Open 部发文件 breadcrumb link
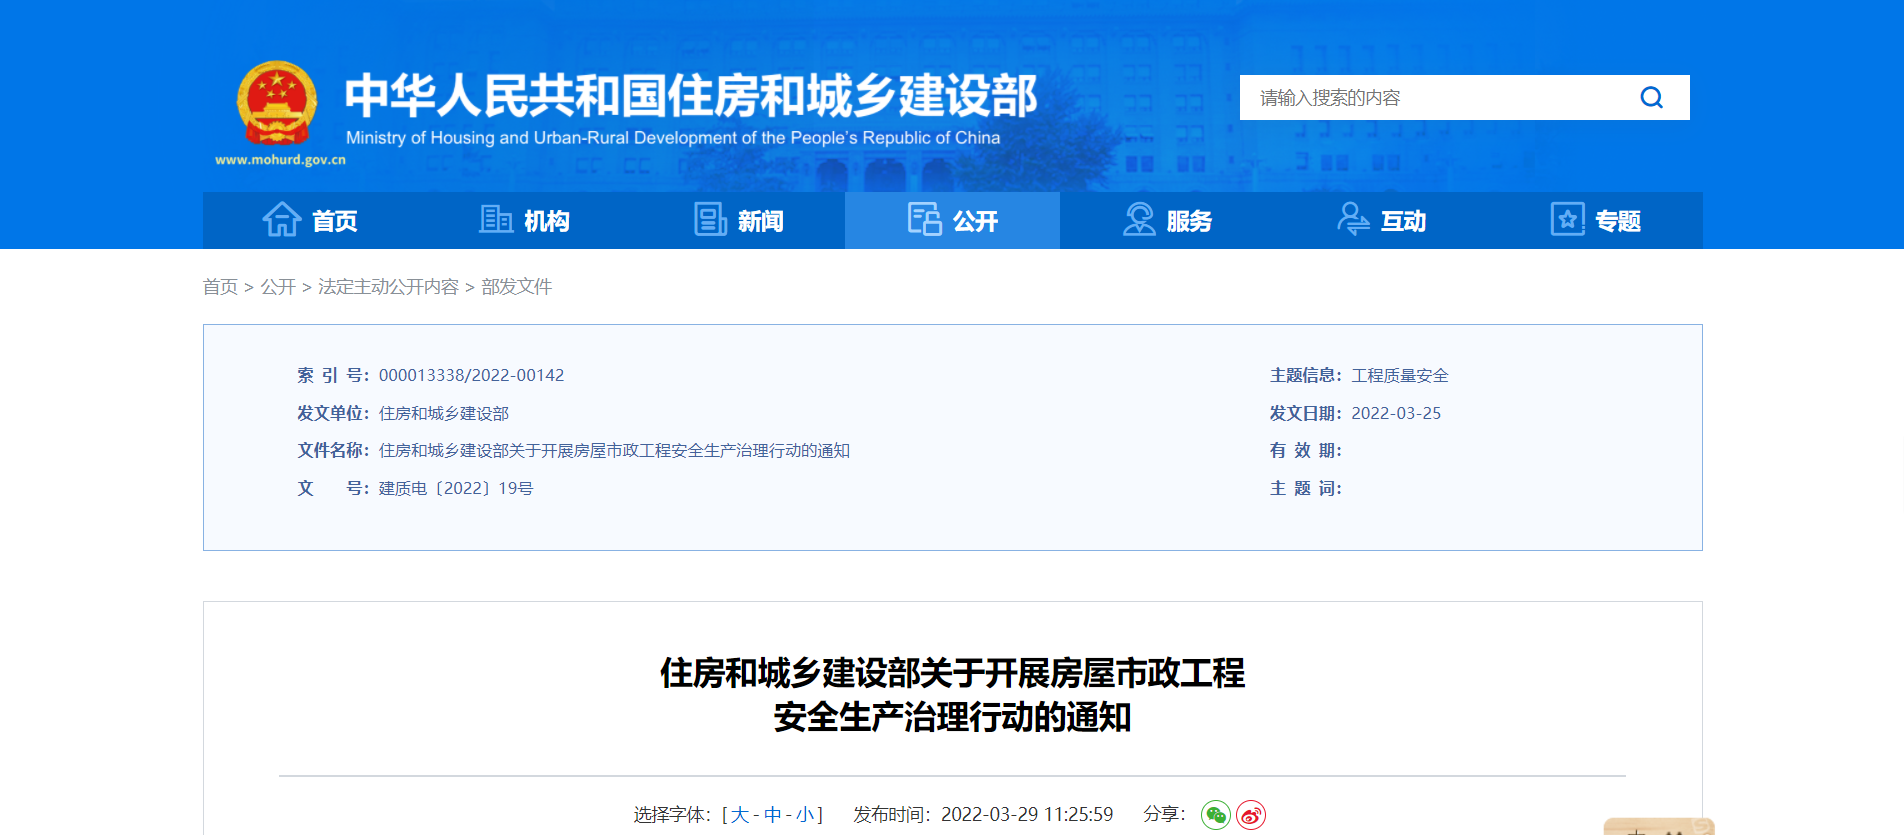 pyautogui.click(x=516, y=287)
